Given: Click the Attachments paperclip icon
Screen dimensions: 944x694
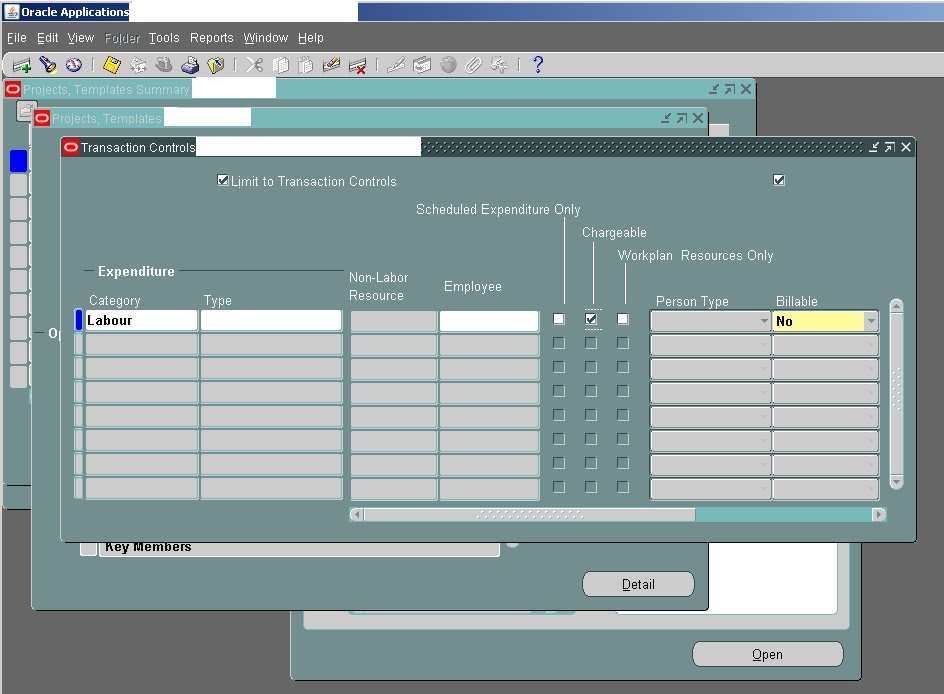Looking at the screenshot, I should point(474,65).
